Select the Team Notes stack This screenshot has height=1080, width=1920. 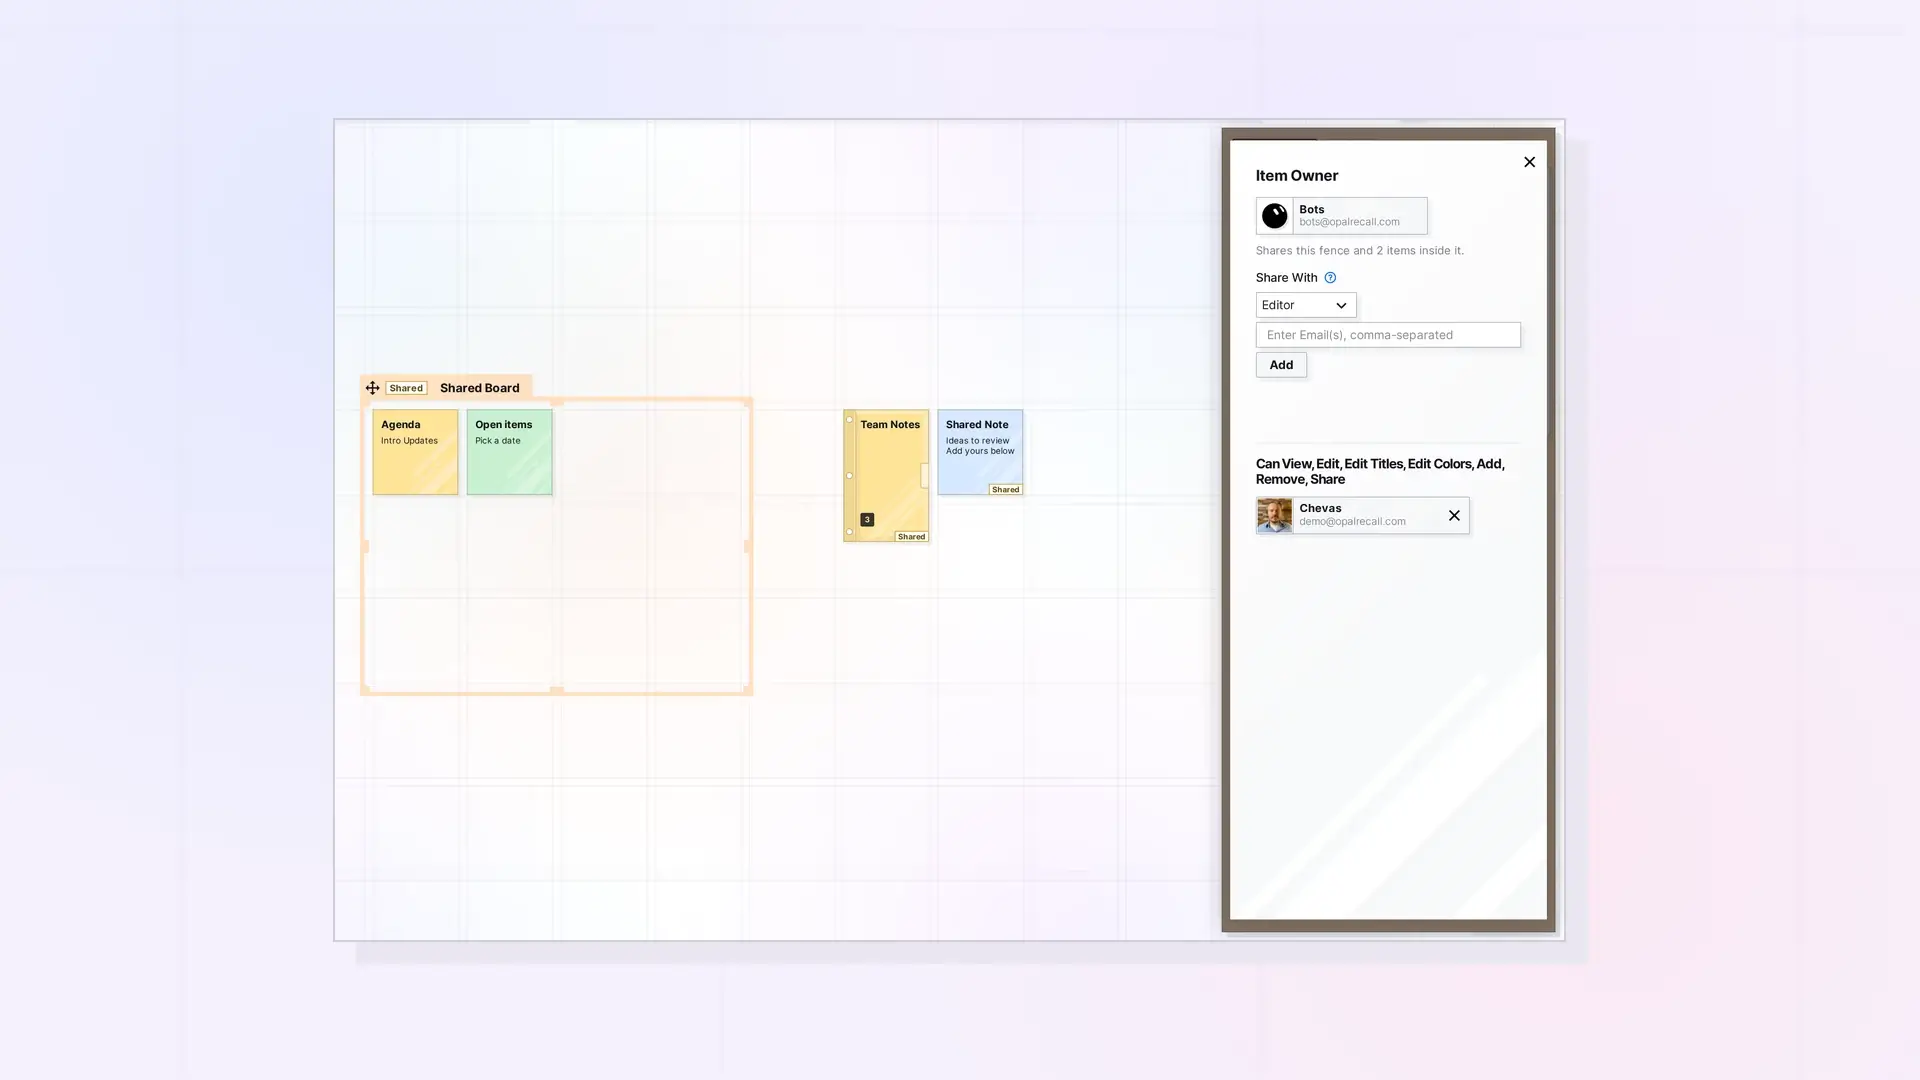coord(886,476)
